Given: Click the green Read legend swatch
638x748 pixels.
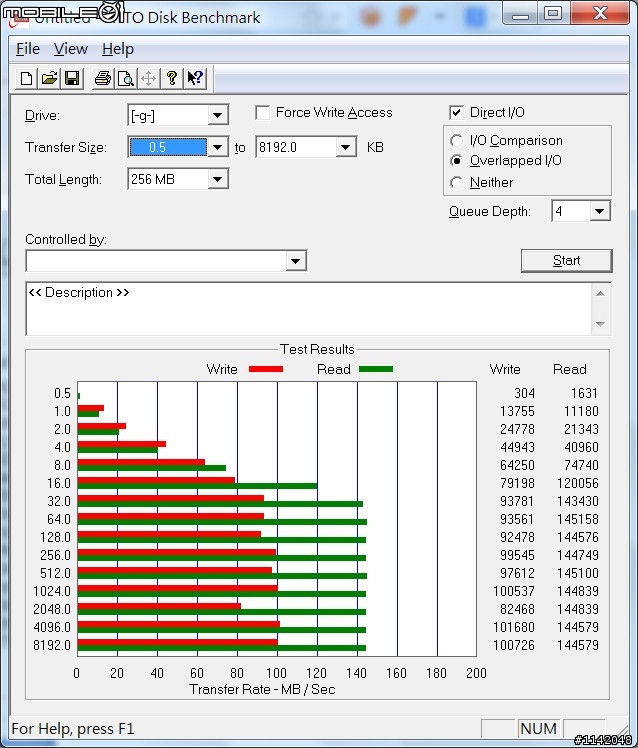Looking at the screenshot, I should click(x=376, y=369).
